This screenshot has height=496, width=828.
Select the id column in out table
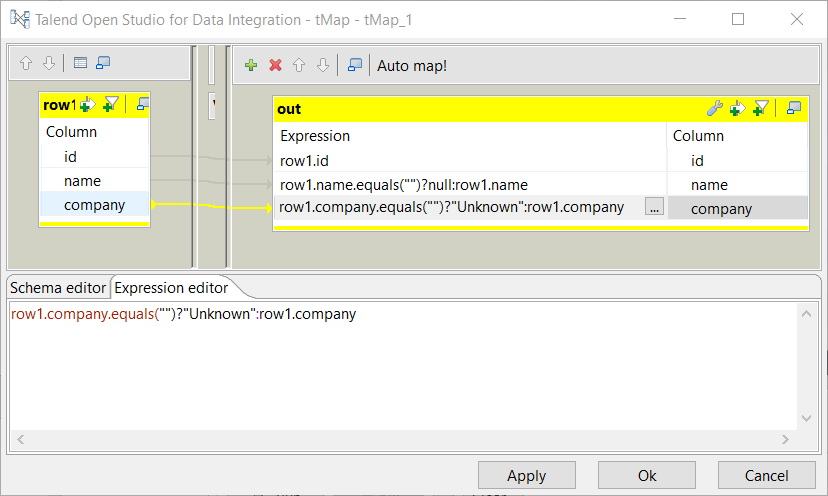point(738,161)
